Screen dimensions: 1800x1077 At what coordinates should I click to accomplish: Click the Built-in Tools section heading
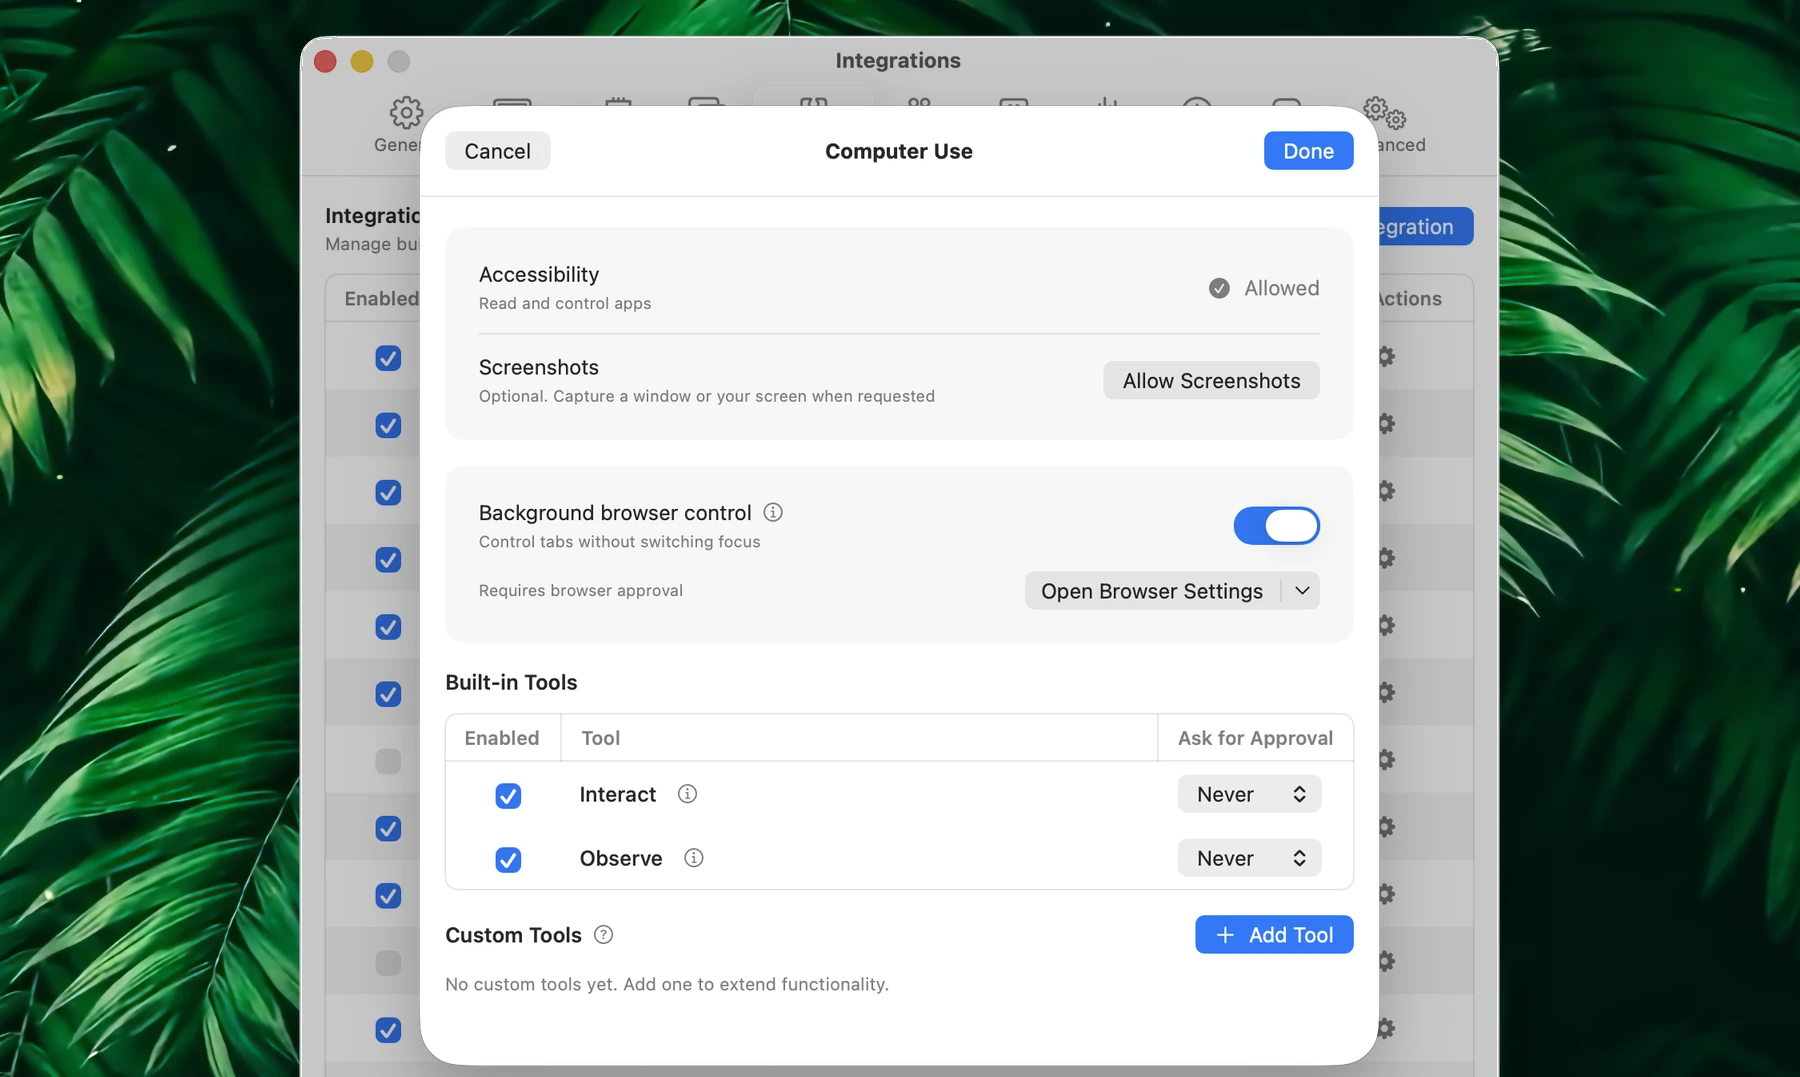[x=511, y=682]
